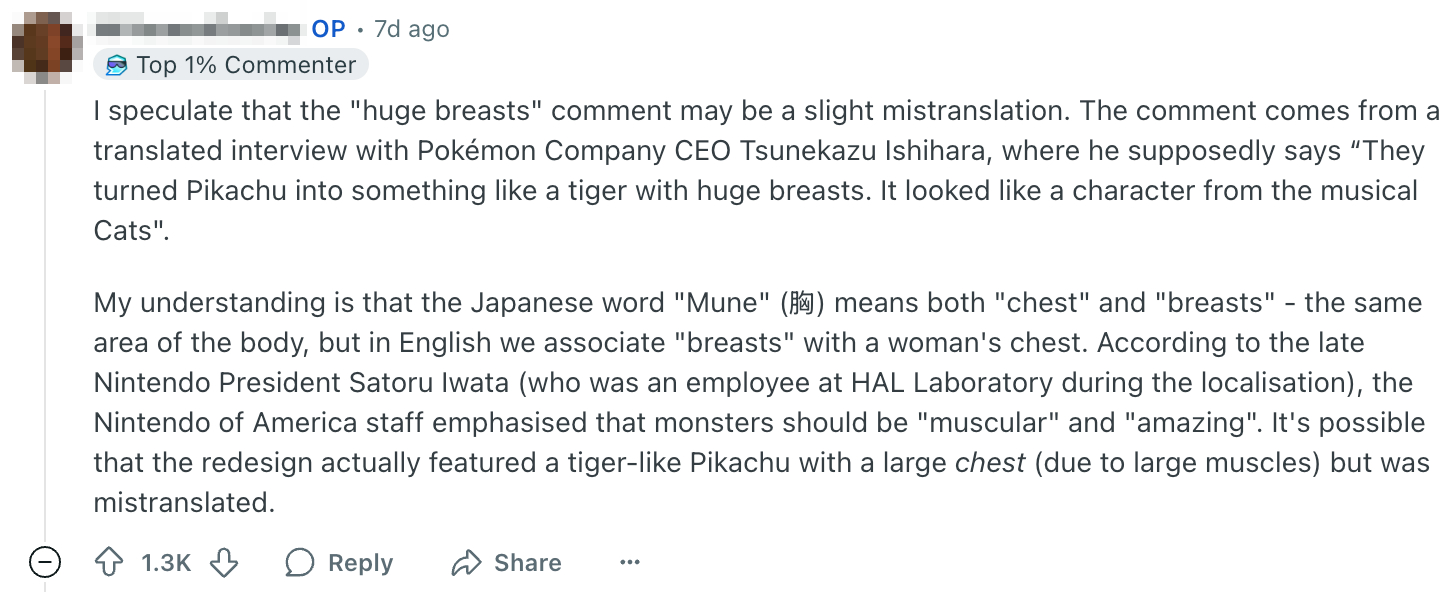Collapse the comment using the minus icon
The height and width of the screenshot is (592, 1456).
(43, 562)
